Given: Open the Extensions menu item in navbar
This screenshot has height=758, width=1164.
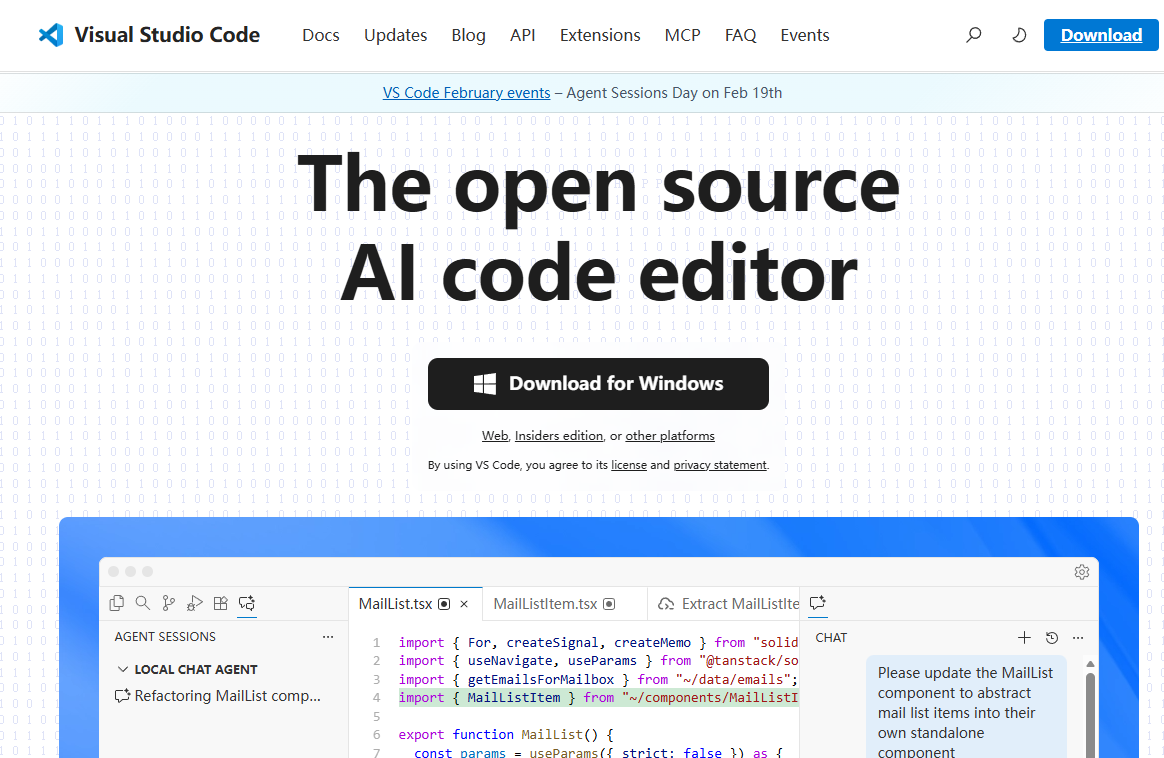Looking at the screenshot, I should (600, 35).
